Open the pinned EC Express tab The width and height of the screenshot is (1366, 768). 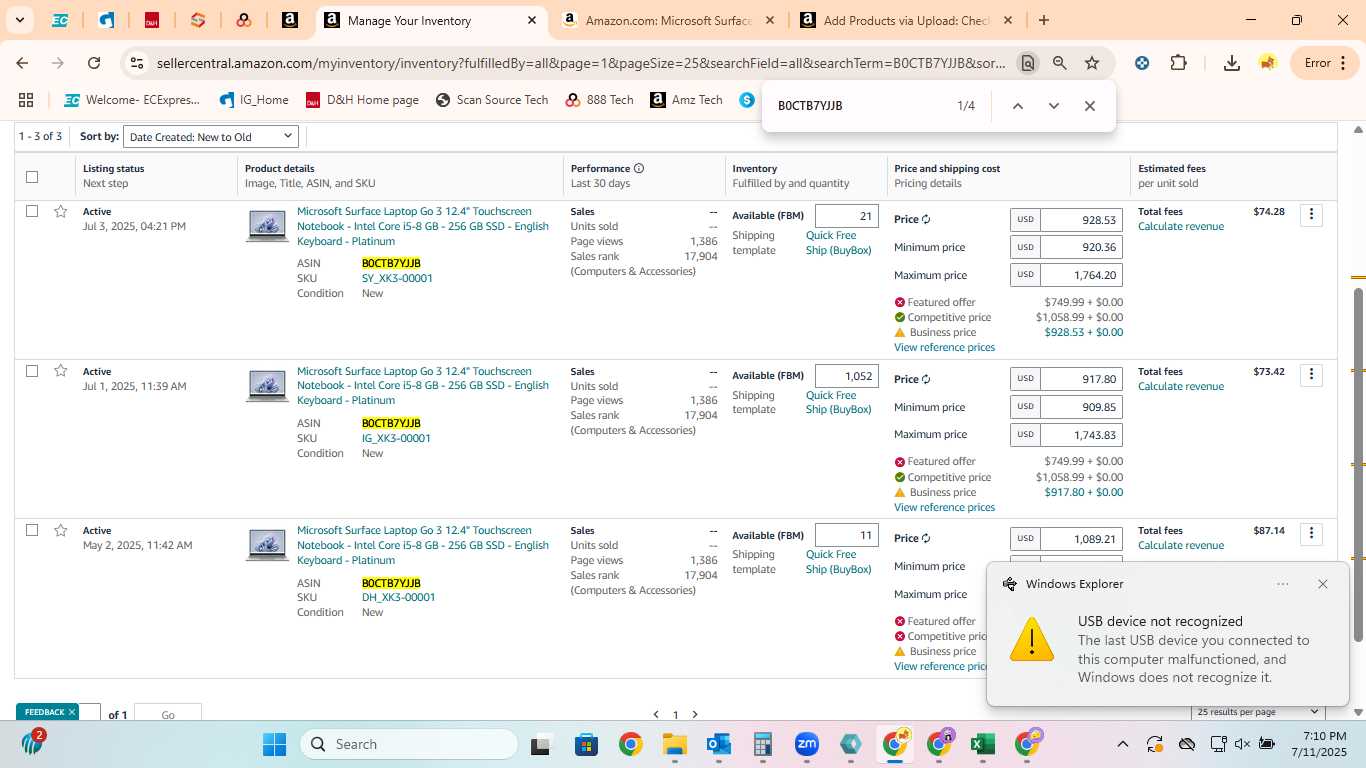coord(60,20)
